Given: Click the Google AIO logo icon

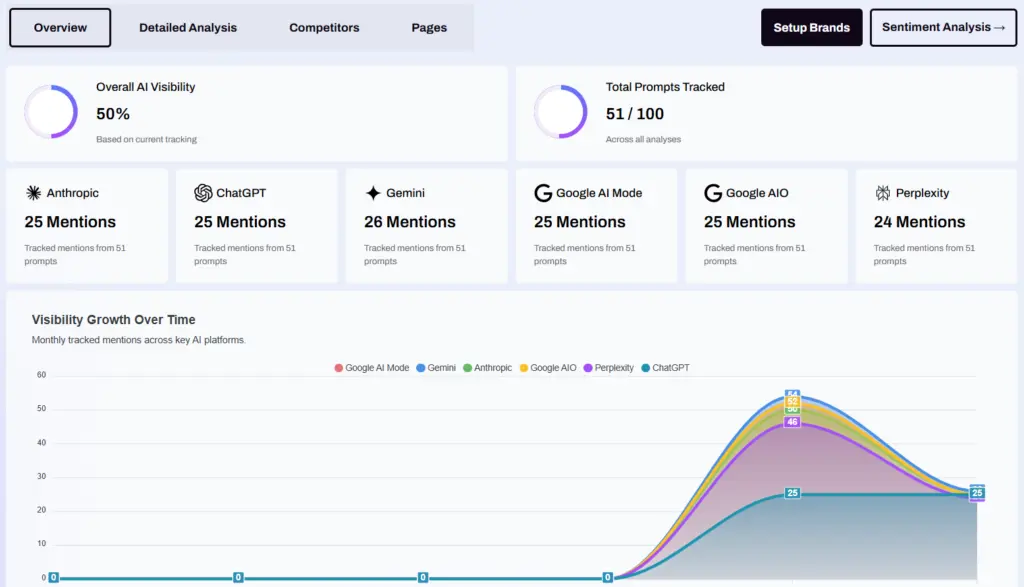Looking at the screenshot, I should [713, 193].
